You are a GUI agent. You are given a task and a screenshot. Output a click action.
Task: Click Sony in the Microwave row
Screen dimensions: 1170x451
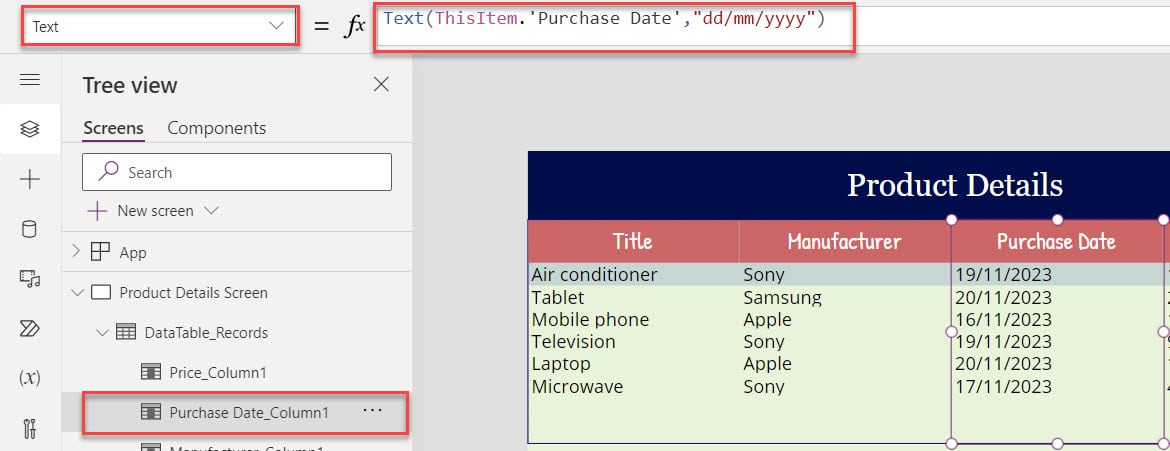763,386
